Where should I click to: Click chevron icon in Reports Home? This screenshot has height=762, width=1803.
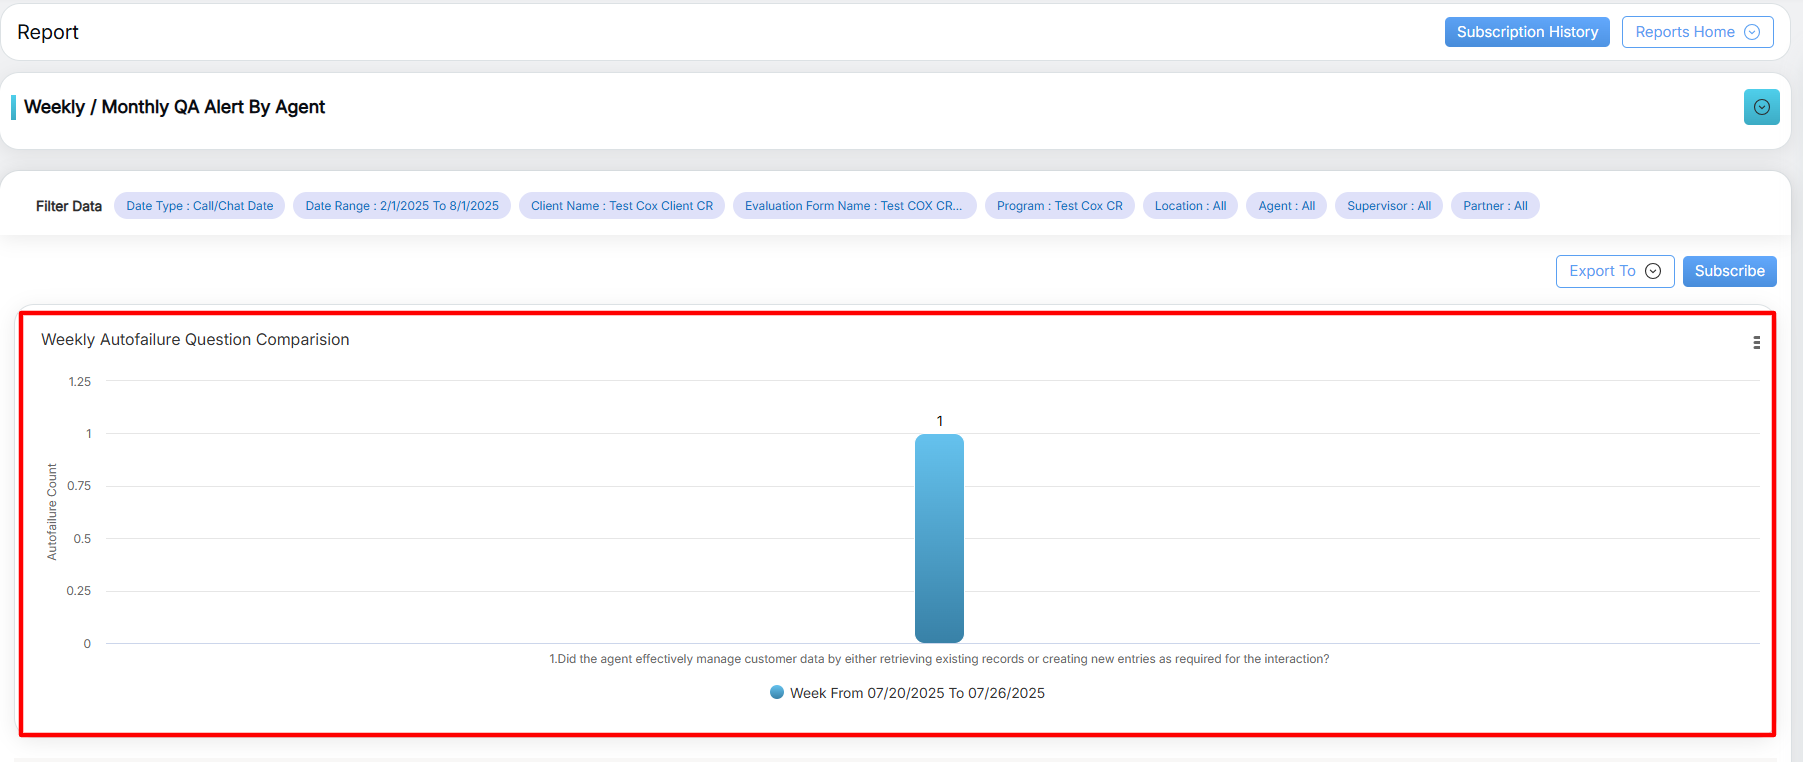1752,32
